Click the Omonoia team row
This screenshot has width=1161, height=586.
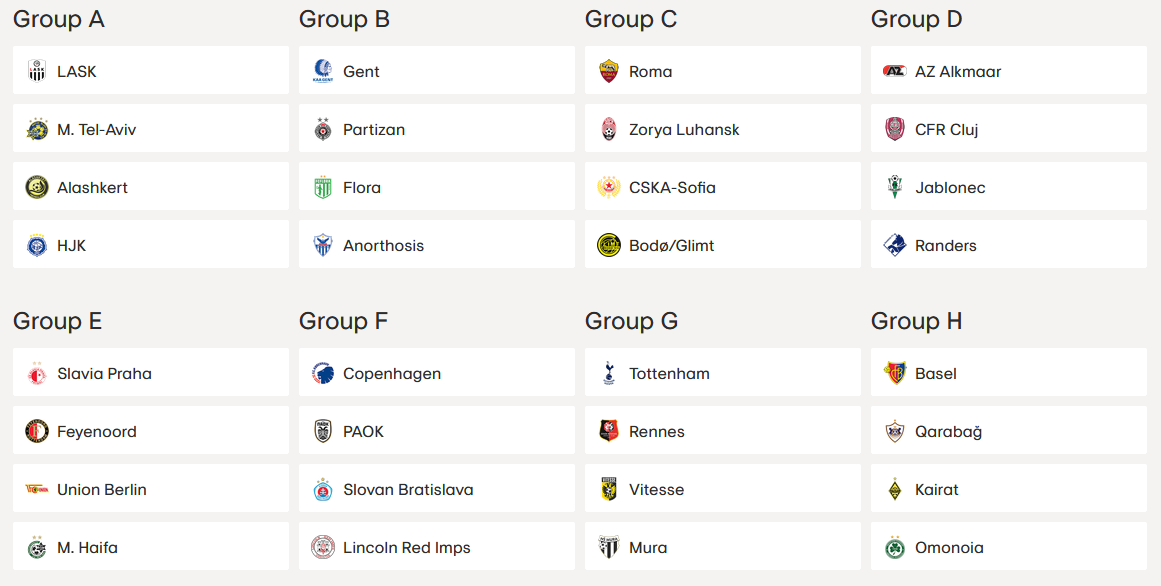click(x=1008, y=547)
